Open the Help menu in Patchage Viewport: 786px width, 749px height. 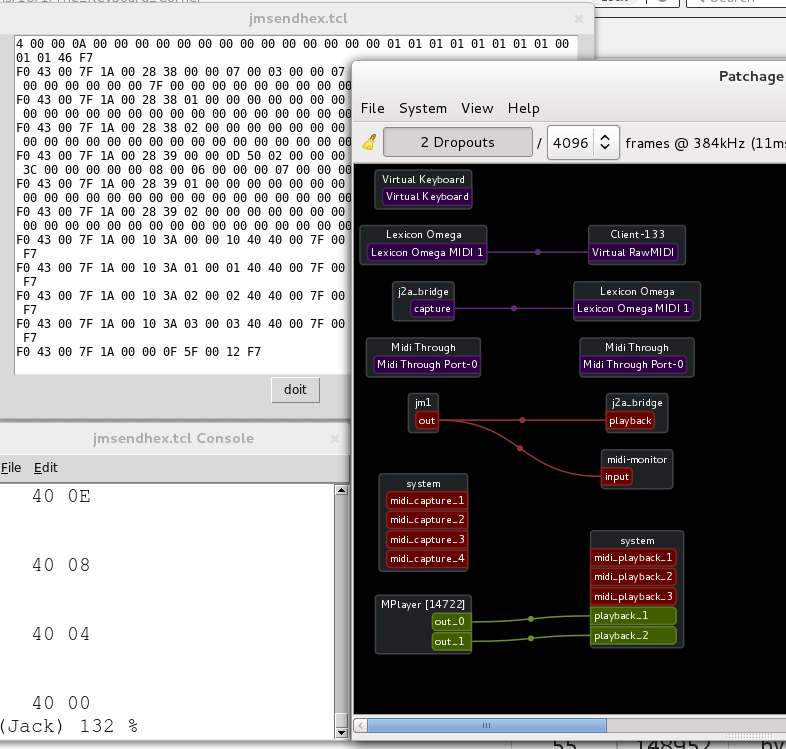point(523,108)
